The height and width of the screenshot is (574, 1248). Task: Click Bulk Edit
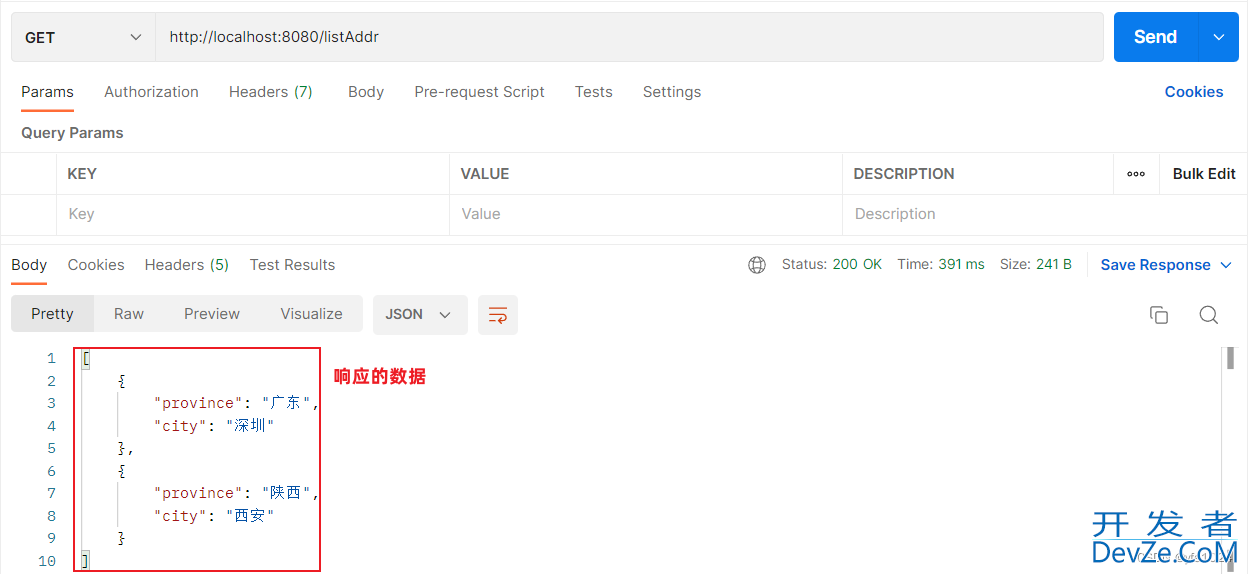pyautogui.click(x=1204, y=174)
